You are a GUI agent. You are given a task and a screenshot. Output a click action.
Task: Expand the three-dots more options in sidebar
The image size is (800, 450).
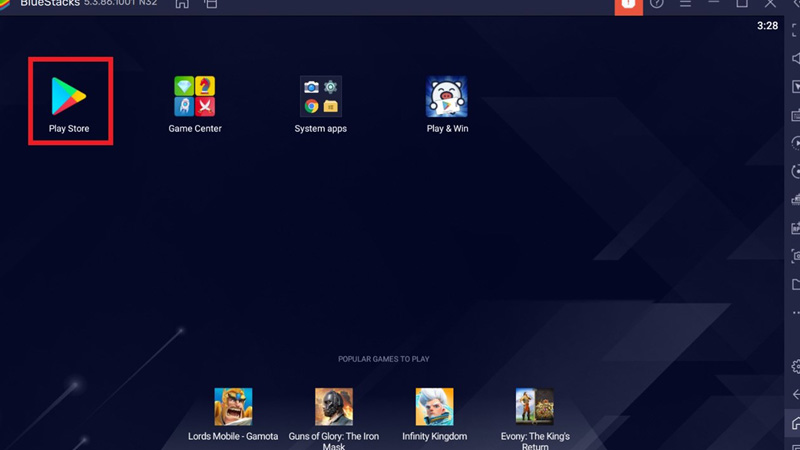point(795,313)
